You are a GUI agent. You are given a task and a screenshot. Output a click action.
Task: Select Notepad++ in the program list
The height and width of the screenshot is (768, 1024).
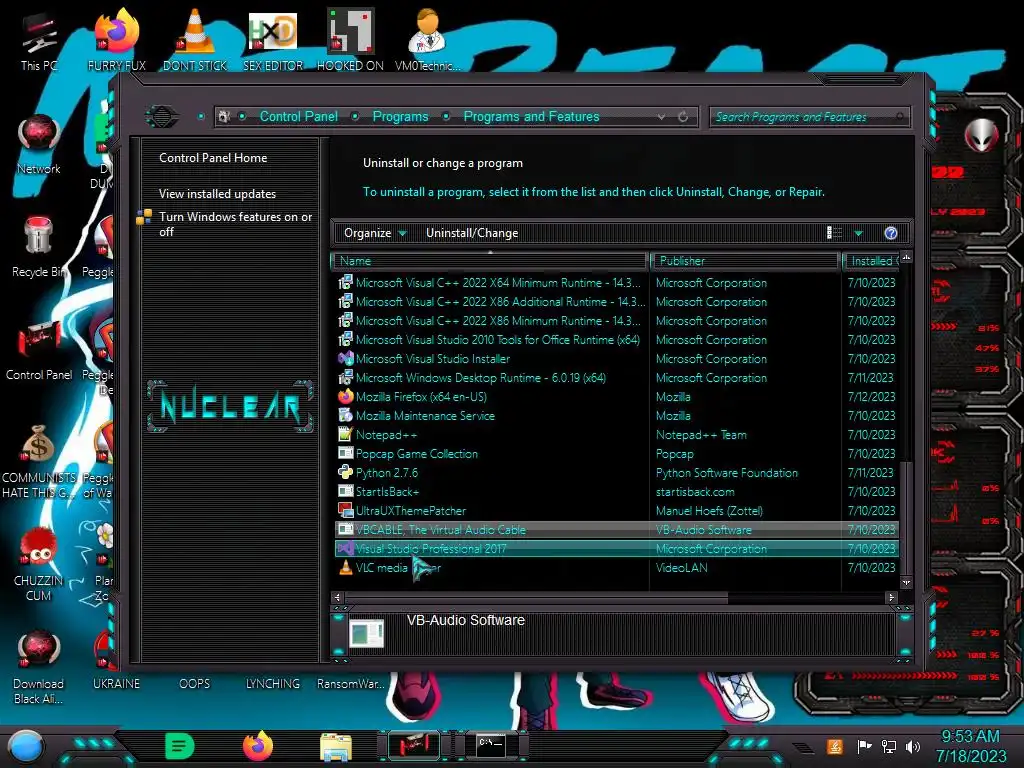(x=616, y=434)
